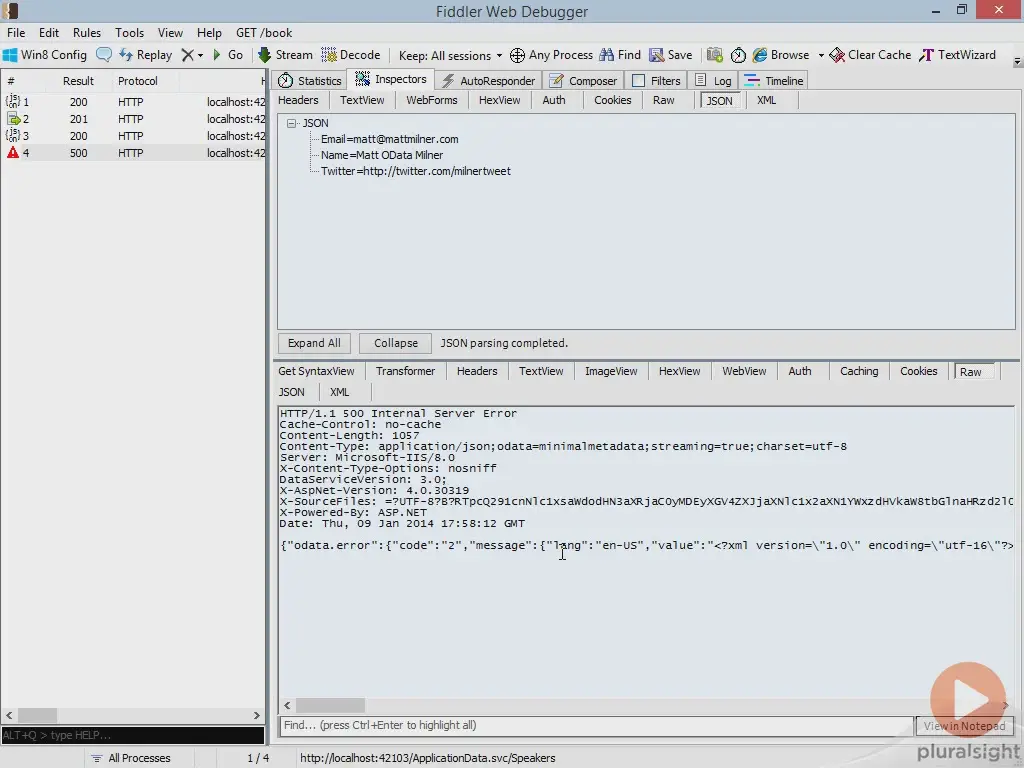Click the GET /book menu item
The height and width of the screenshot is (768, 1024).
pyautogui.click(x=264, y=33)
